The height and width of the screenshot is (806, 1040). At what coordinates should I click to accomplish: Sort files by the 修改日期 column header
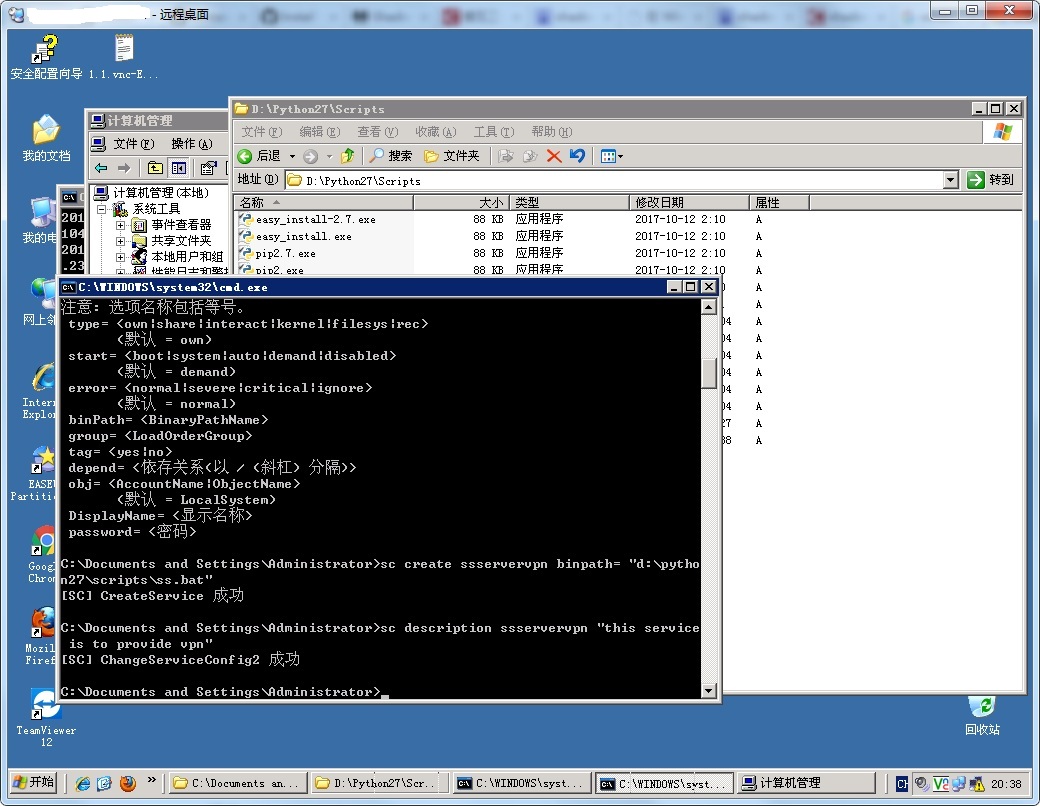[x=689, y=202]
